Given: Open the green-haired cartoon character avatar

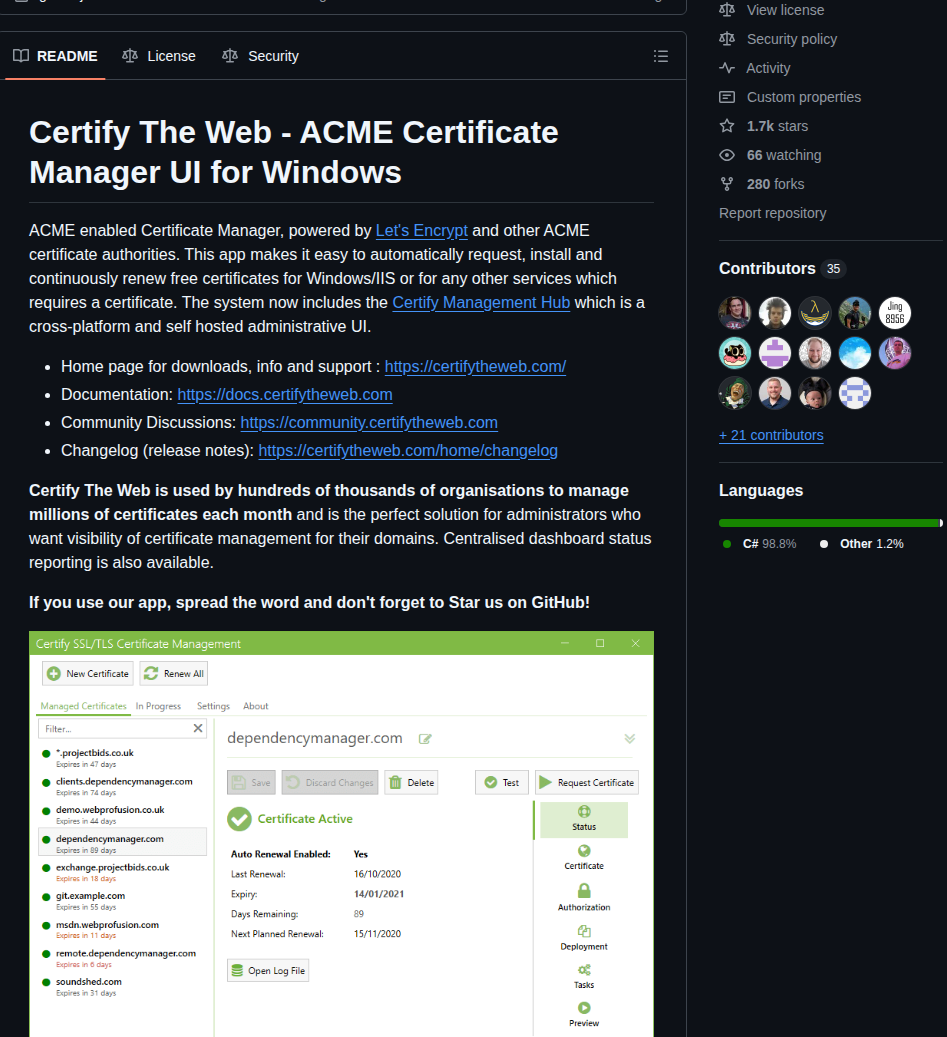Looking at the screenshot, I should (735, 394).
